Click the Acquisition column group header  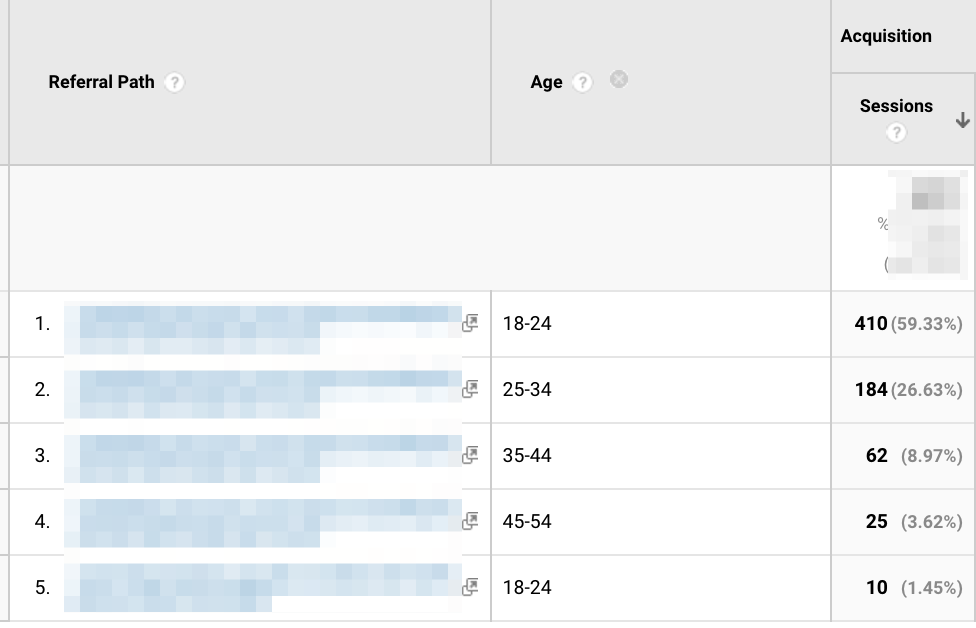click(x=886, y=36)
